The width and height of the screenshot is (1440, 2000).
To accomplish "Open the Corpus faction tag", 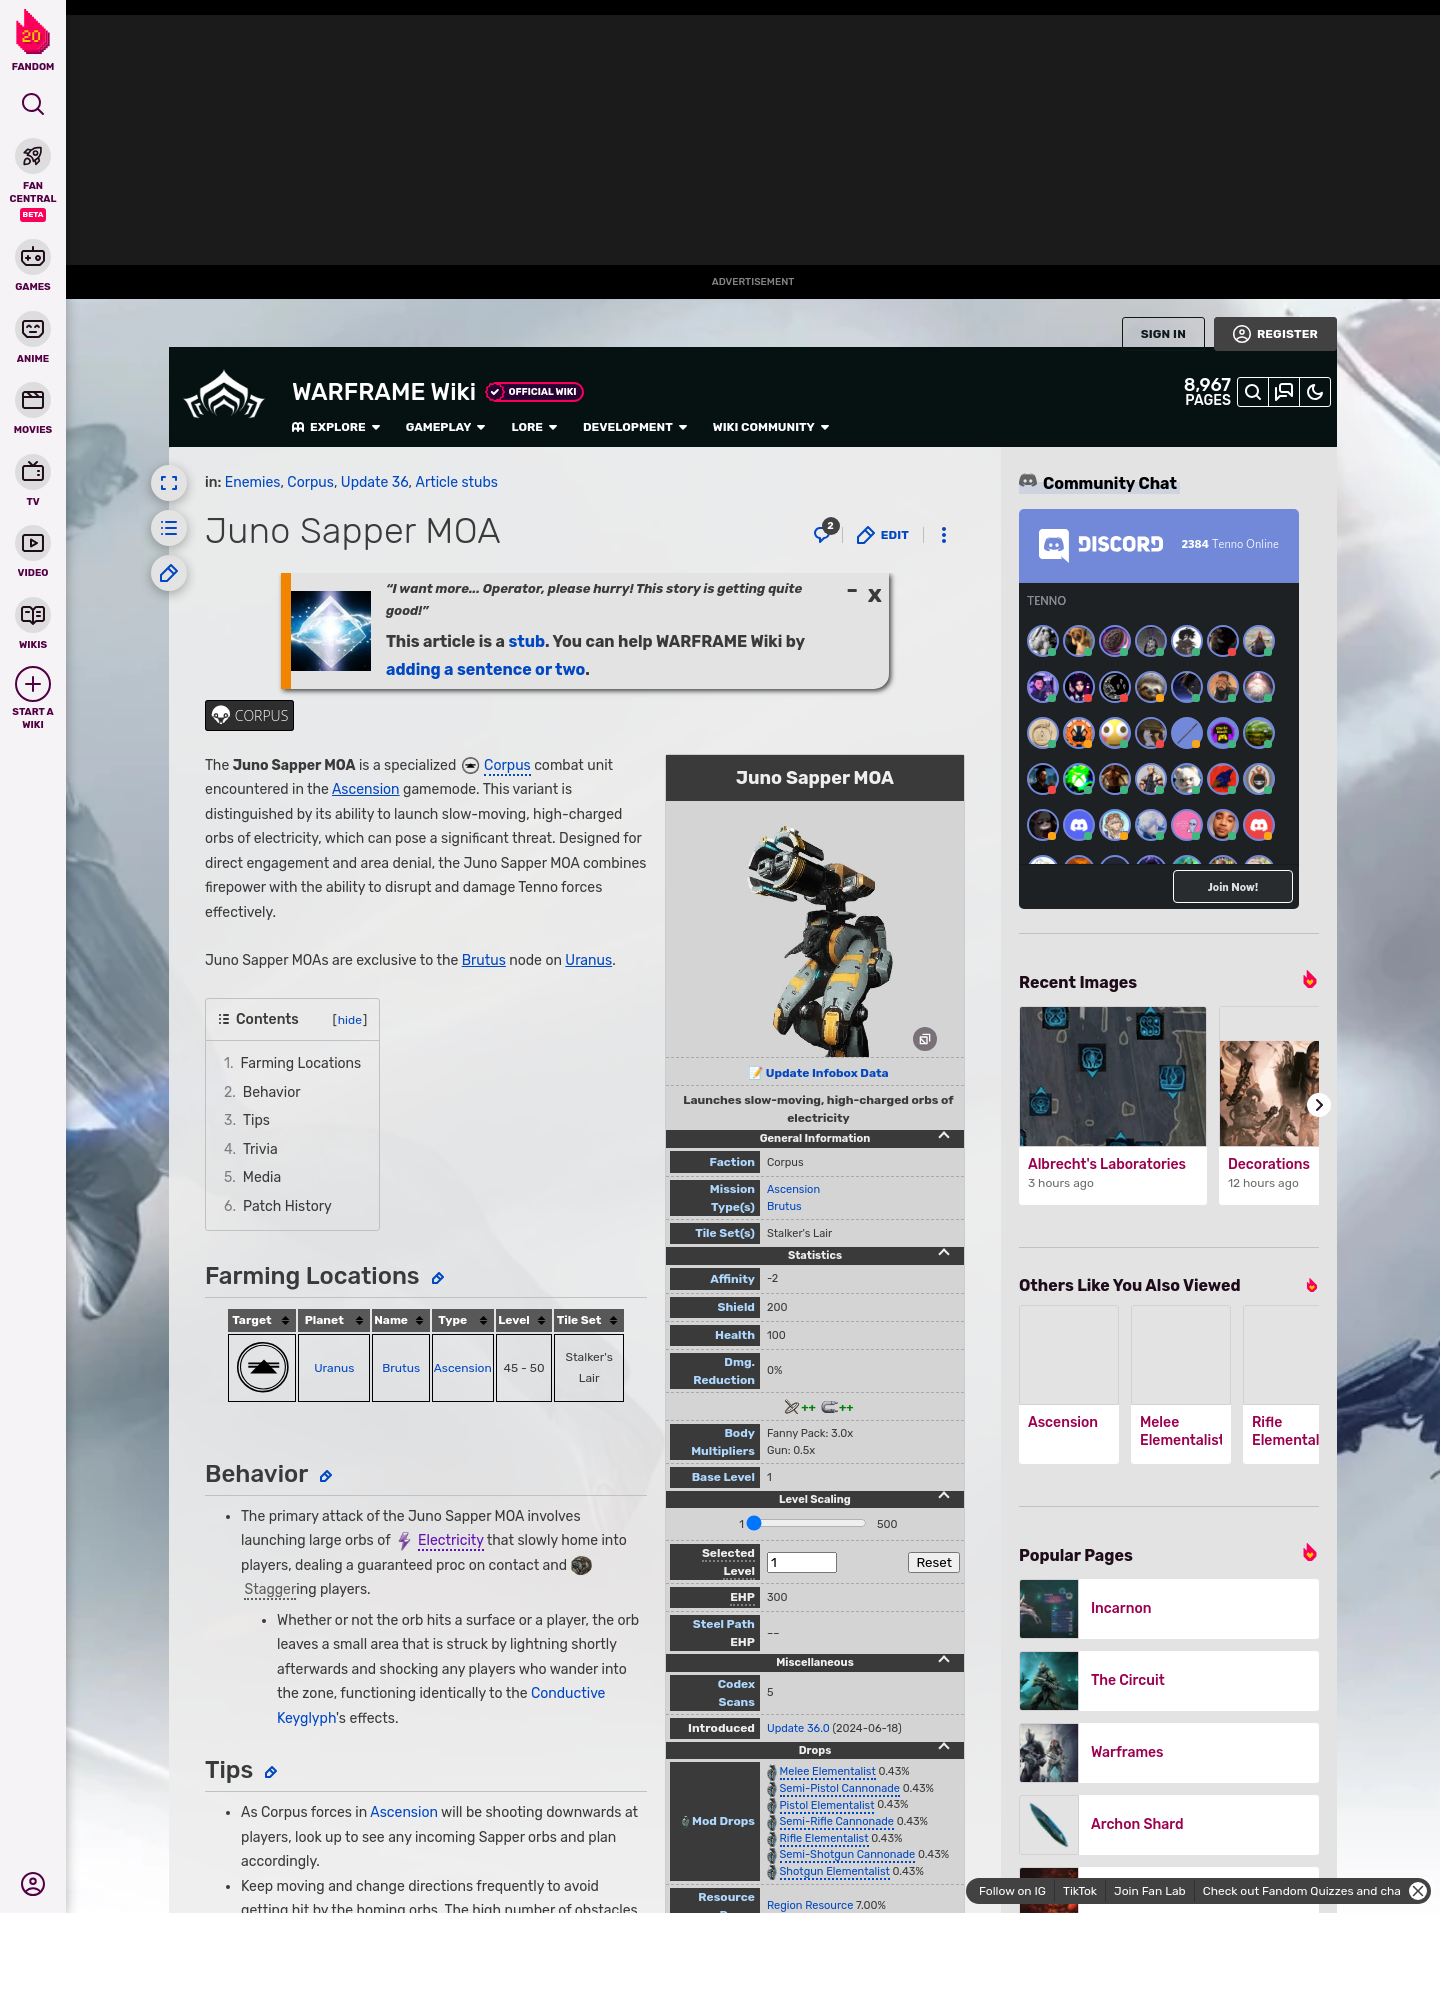I will [249, 716].
